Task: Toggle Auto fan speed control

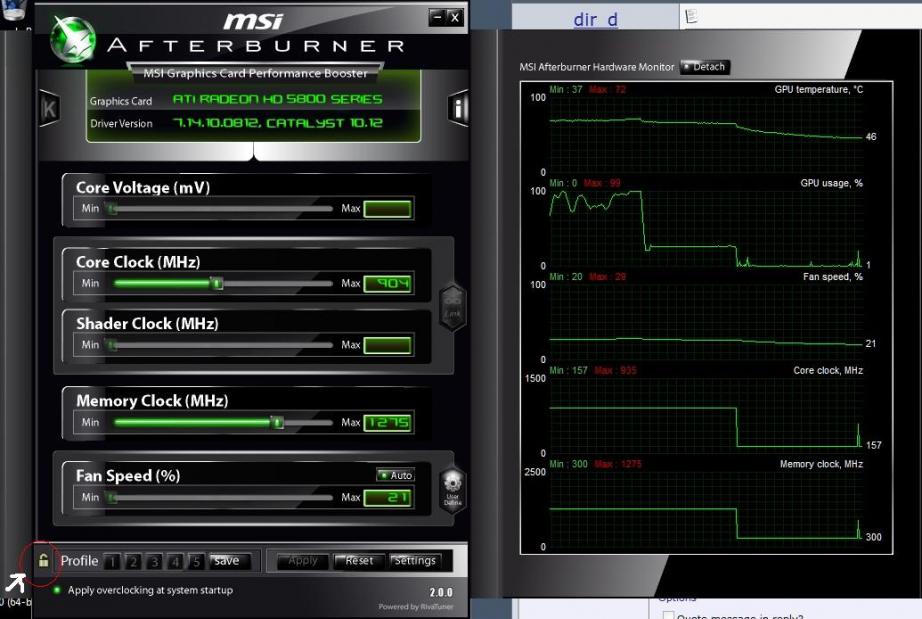Action: [x=396, y=475]
